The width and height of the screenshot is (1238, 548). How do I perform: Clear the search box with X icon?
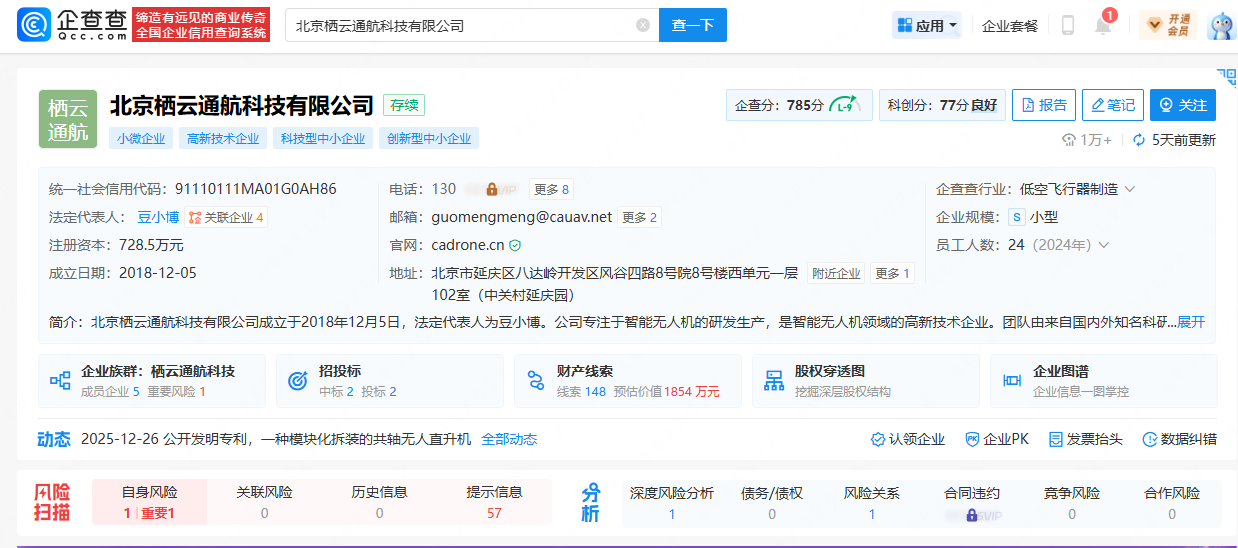click(642, 26)
